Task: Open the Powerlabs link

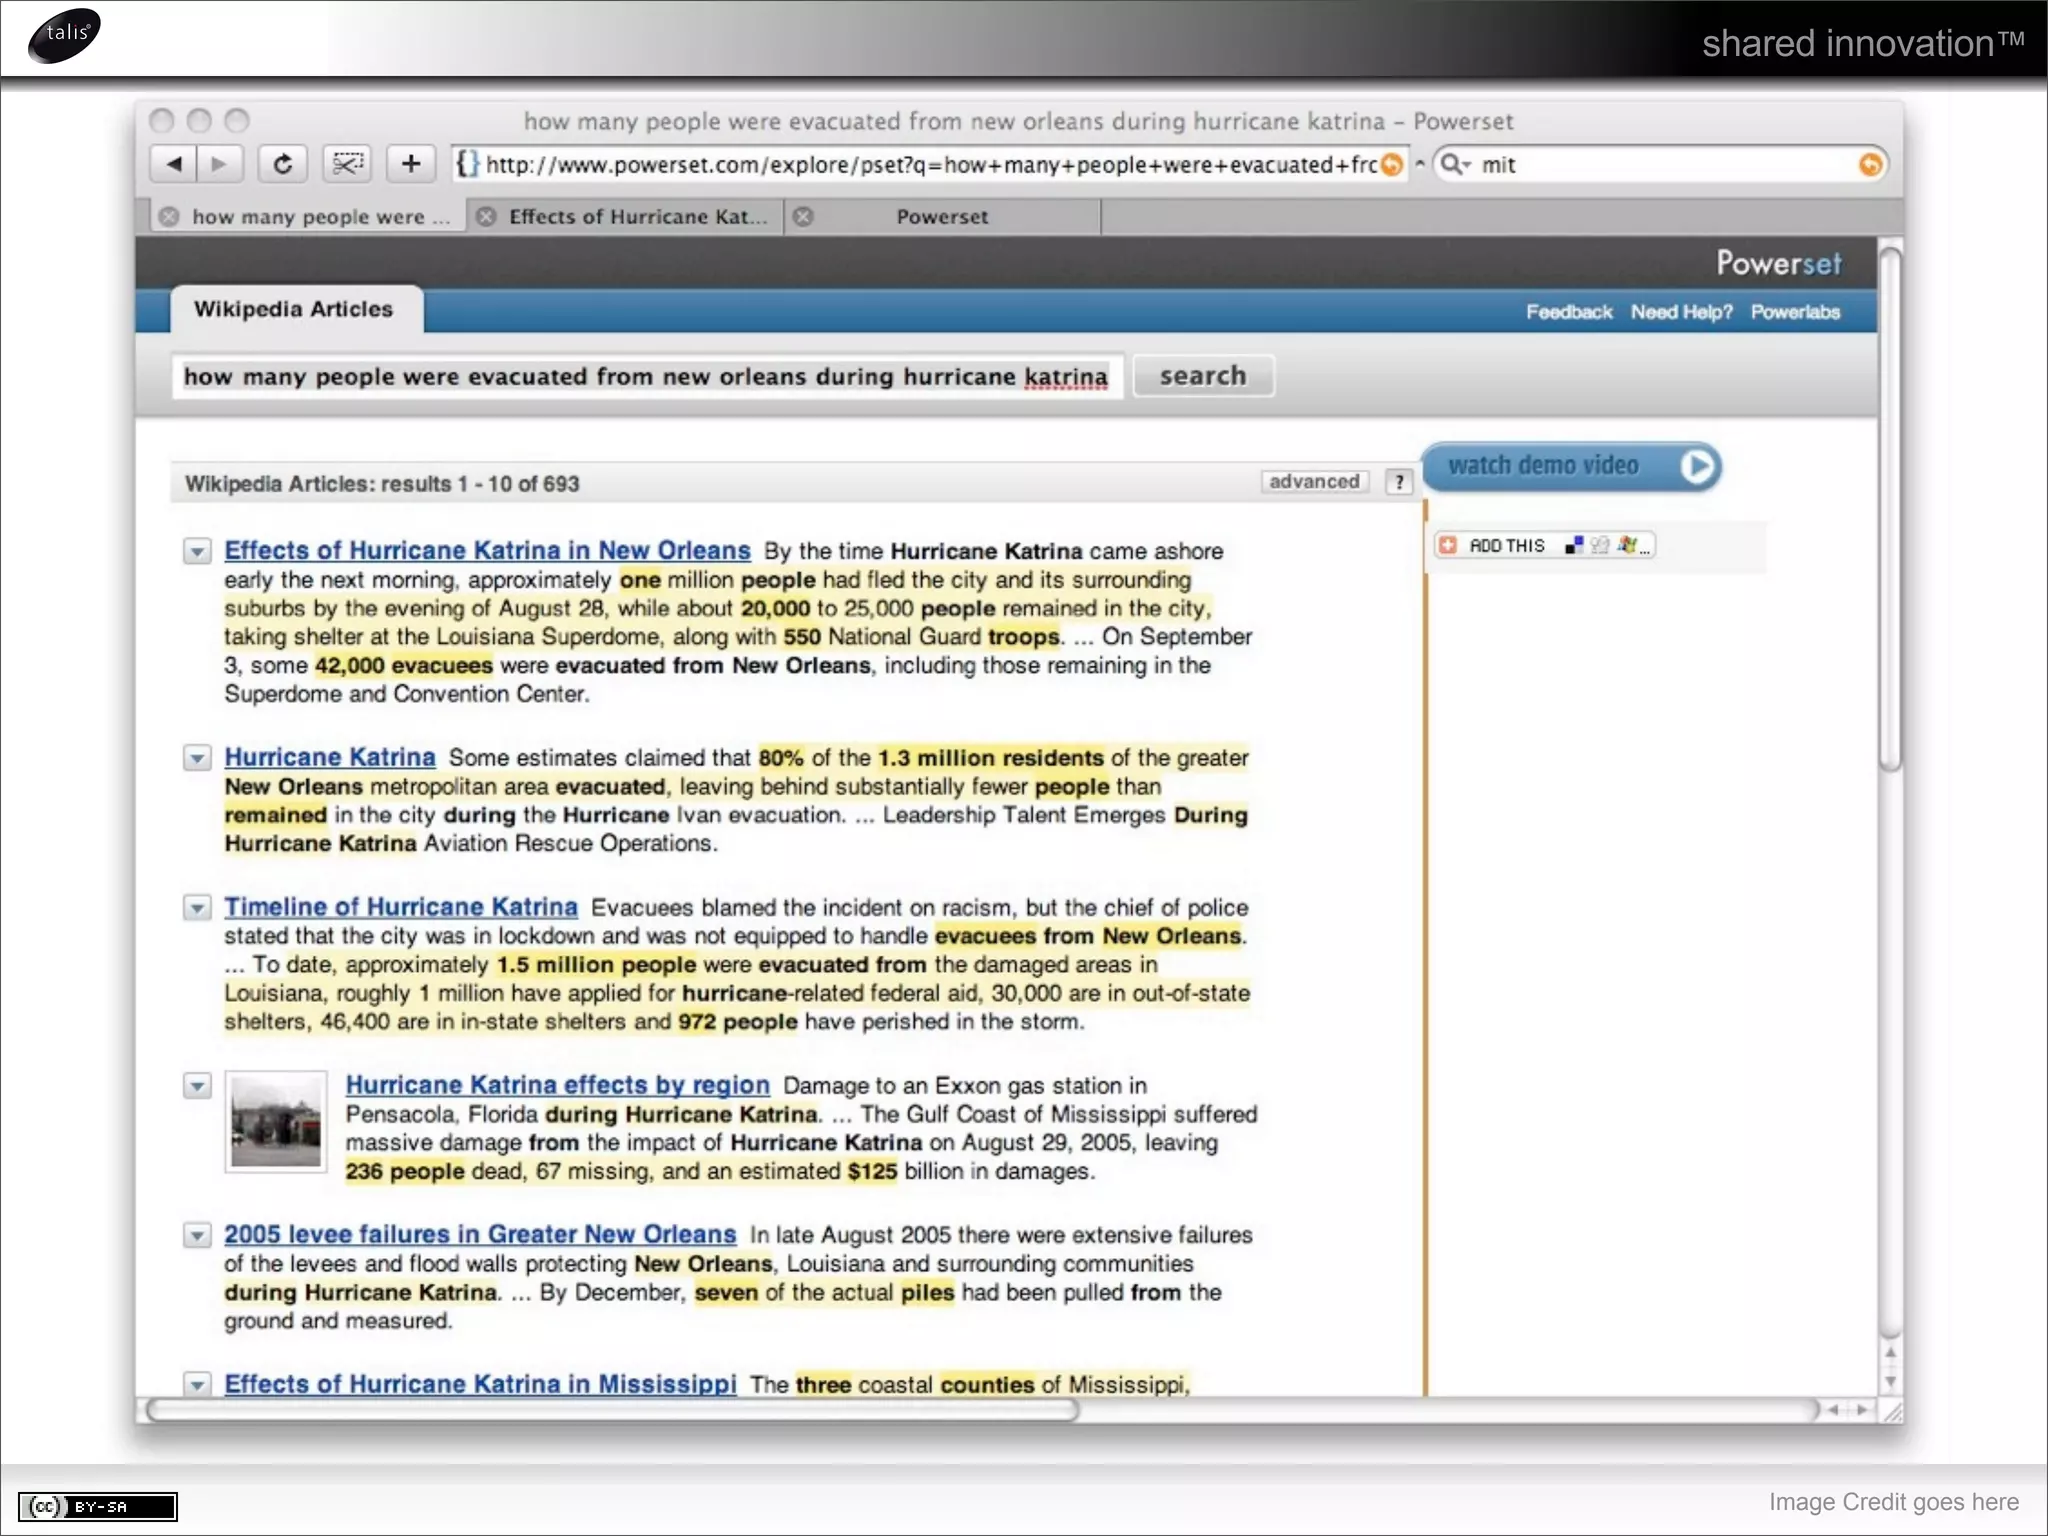Action: coord(1795,312)
